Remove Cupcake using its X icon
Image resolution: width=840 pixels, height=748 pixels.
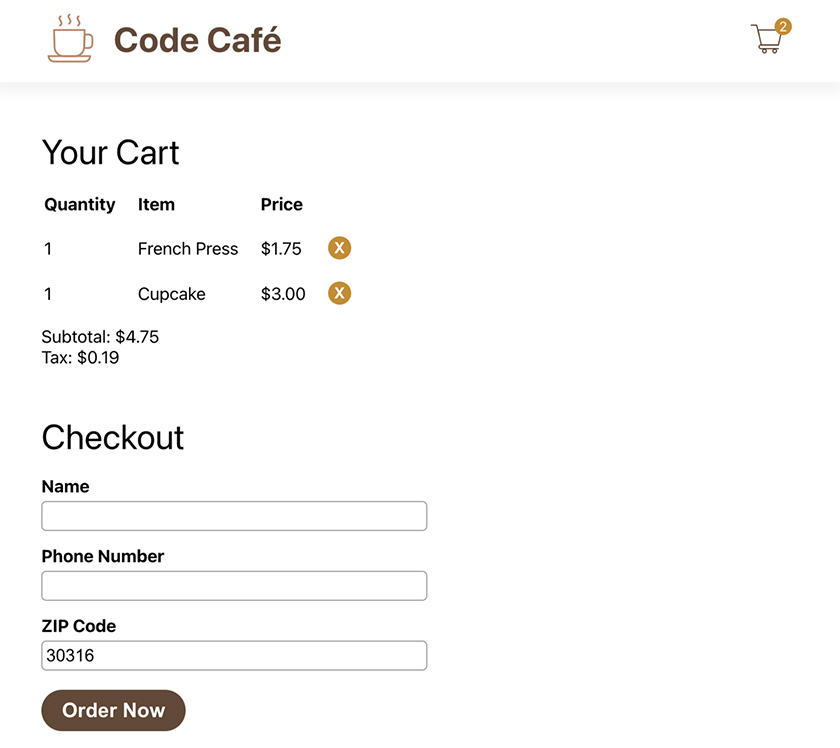(x=339, y=293)
